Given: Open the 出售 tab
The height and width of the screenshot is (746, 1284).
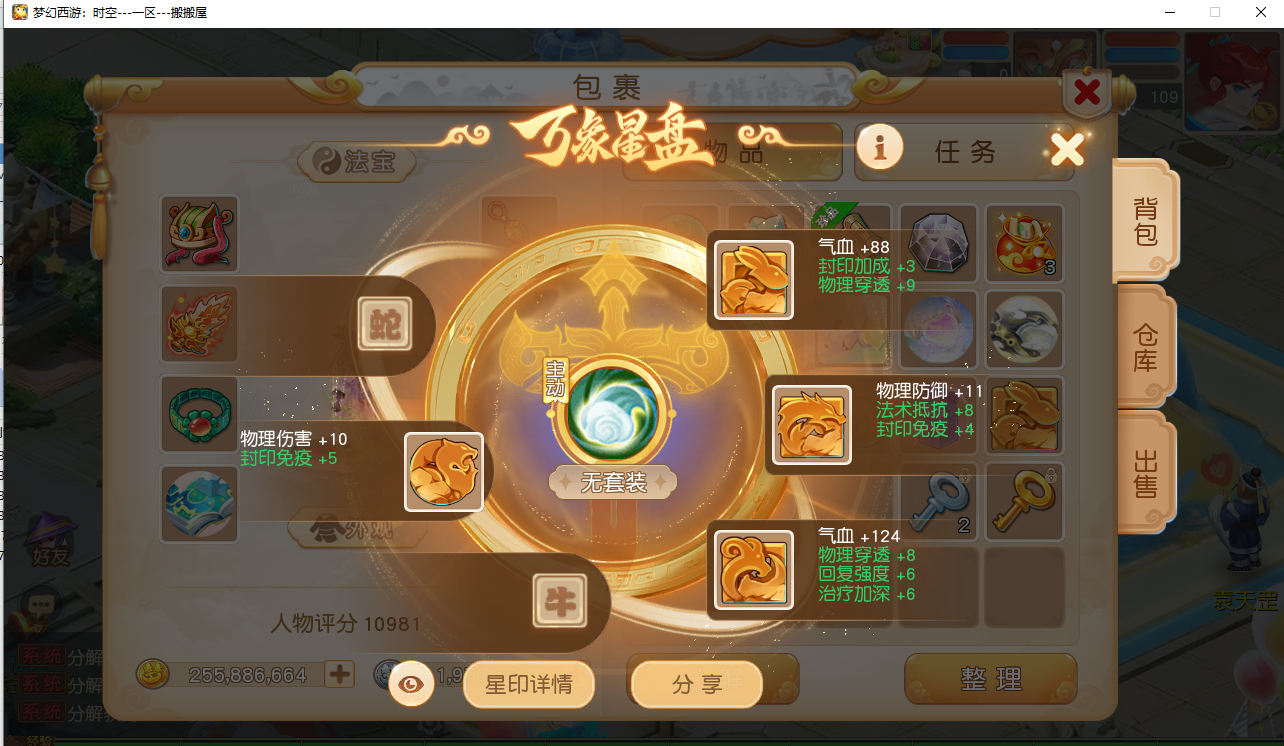Looking at the screenshot, I should (1145, 473).
